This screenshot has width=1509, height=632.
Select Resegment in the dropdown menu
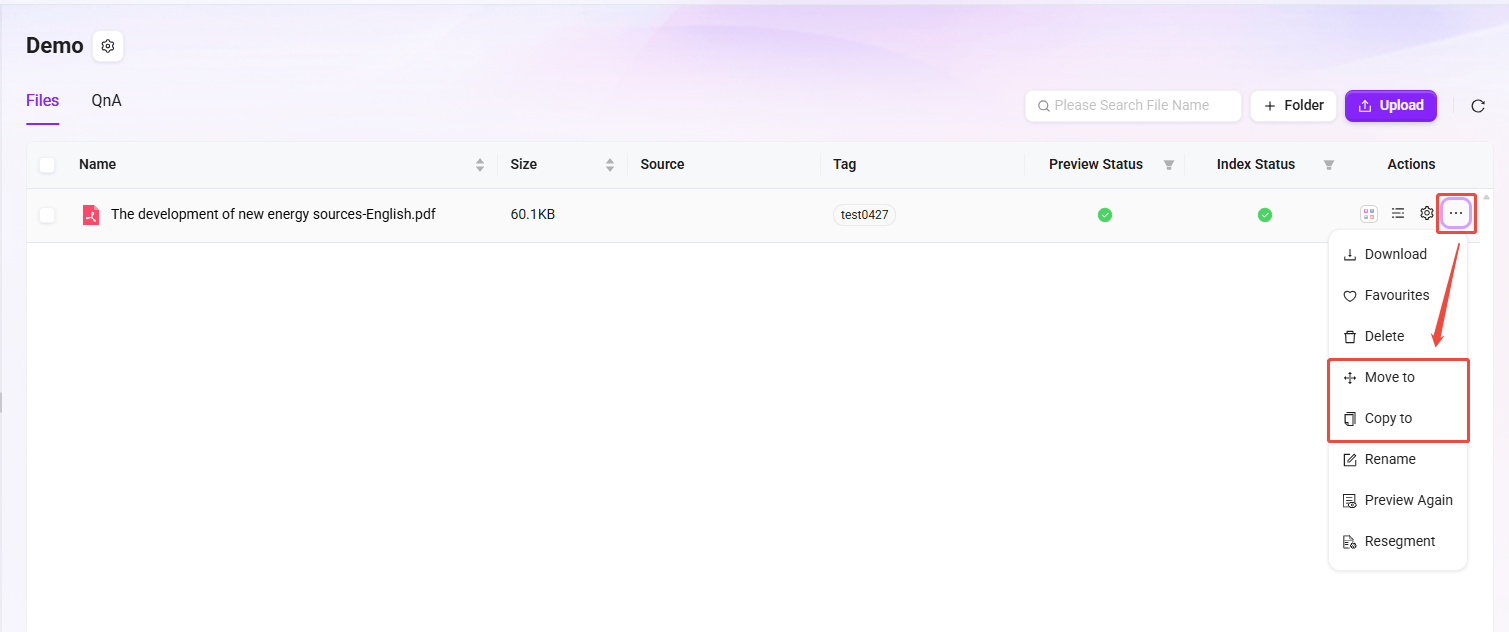point(1398,541)
